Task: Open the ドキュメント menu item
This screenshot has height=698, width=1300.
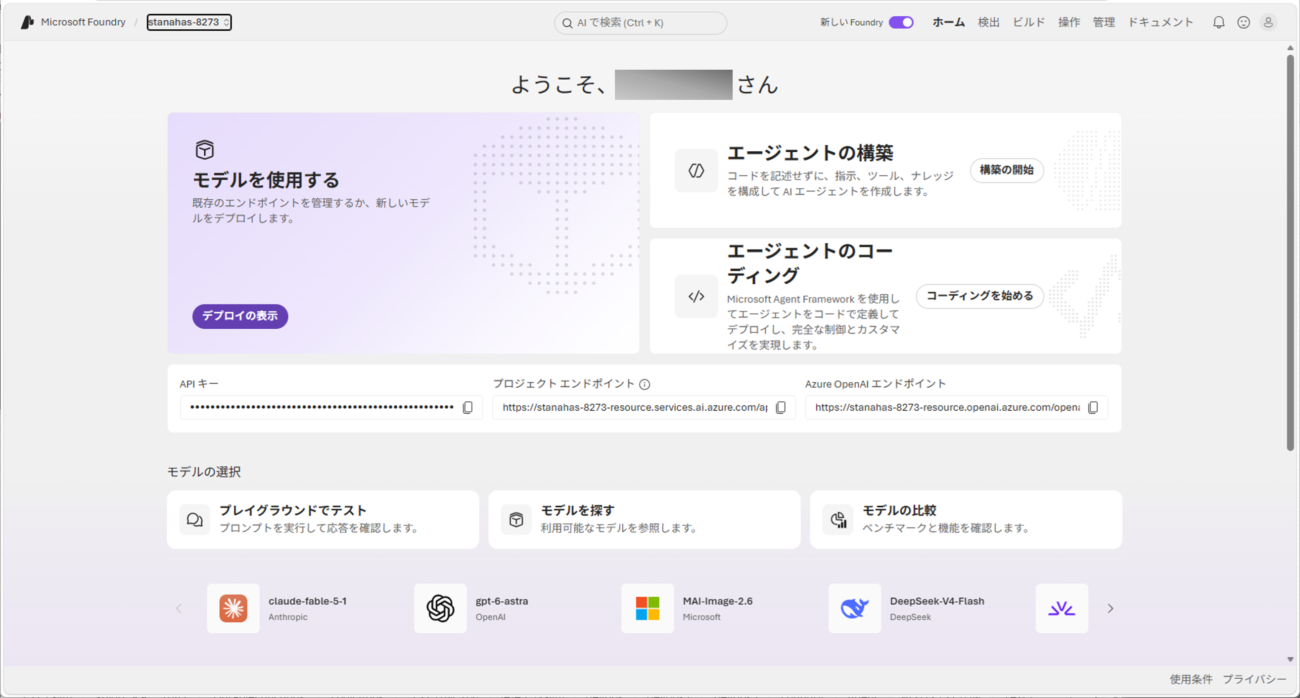Action: point(1161,22)
